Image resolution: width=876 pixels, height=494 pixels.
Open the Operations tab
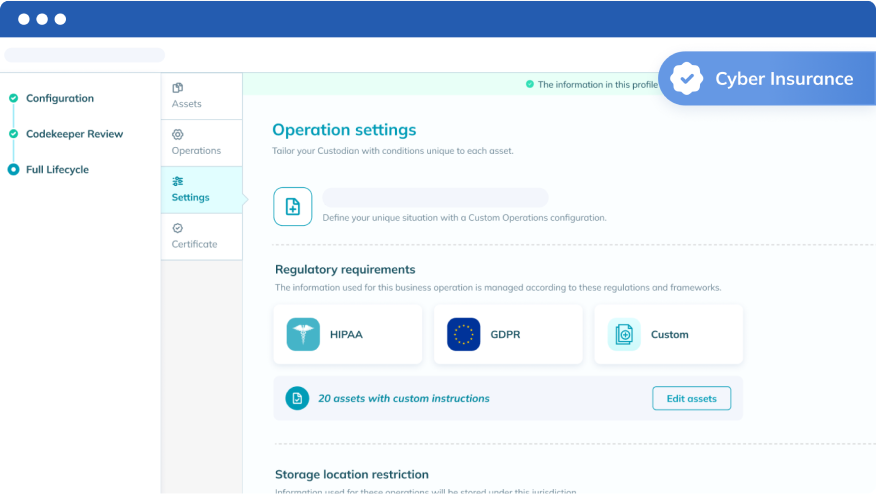point(202,143)
